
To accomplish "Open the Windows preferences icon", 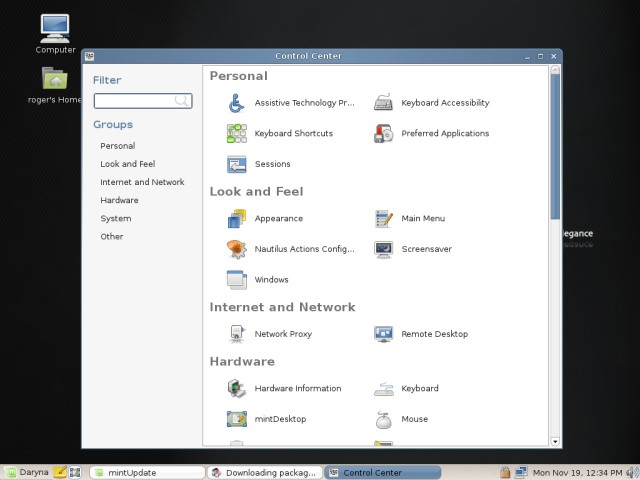I will [x=236, y=280].
